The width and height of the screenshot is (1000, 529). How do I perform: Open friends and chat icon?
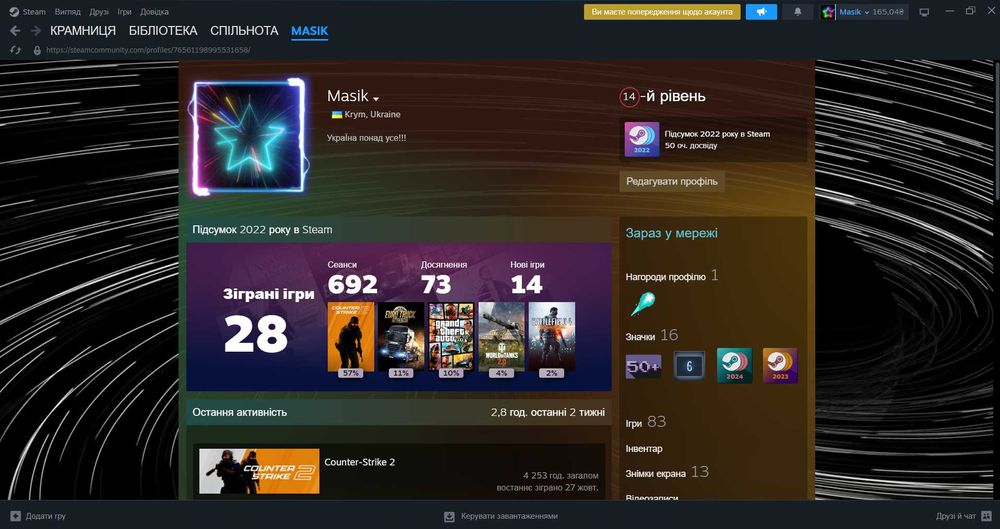coord(987,516)
